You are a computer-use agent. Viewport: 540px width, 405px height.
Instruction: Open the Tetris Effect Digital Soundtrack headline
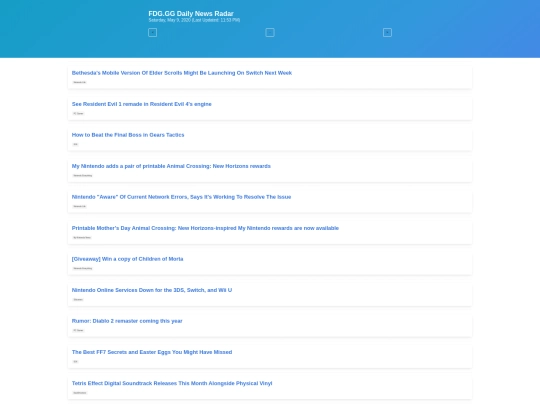tap(172, 383)
